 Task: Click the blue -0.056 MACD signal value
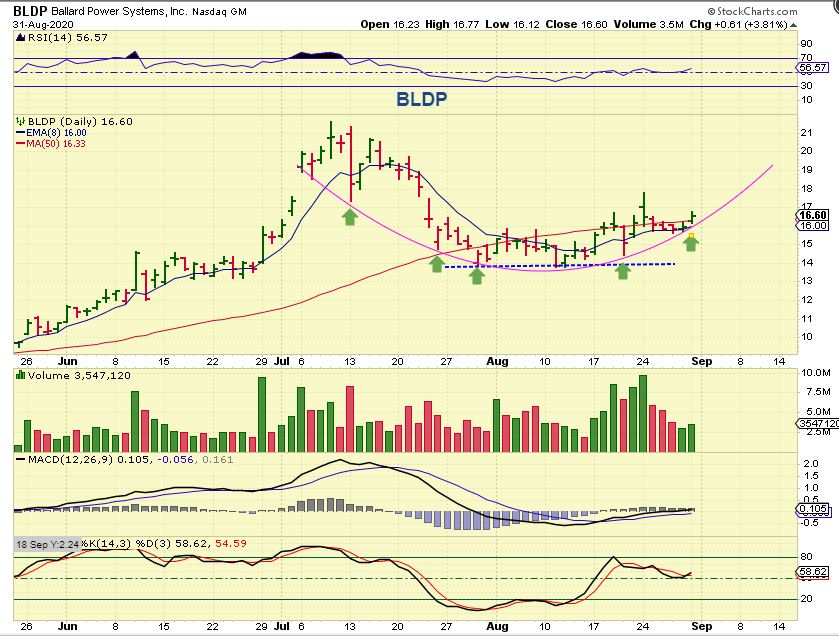pyautogui.click(x=176, y=459)
